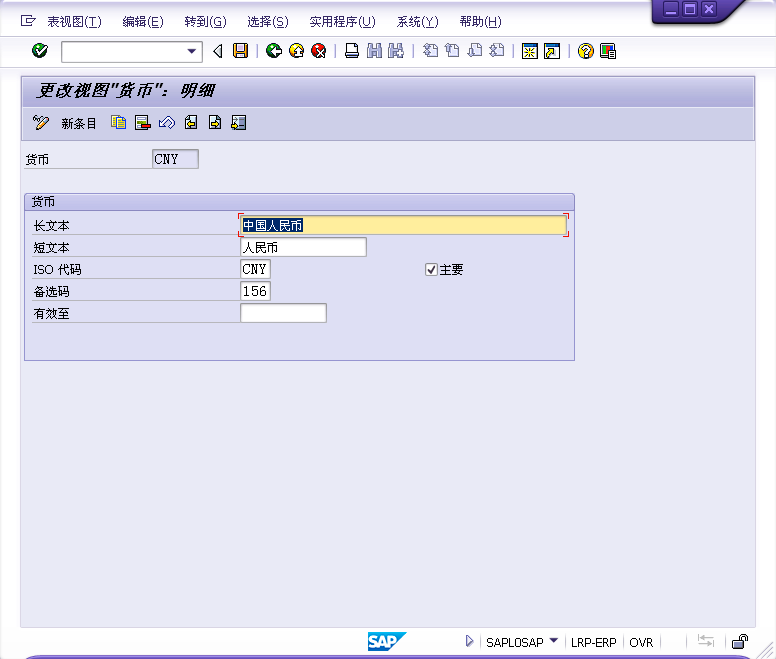Click the ISO 代码 field showing CNY

tap(255, 269)
